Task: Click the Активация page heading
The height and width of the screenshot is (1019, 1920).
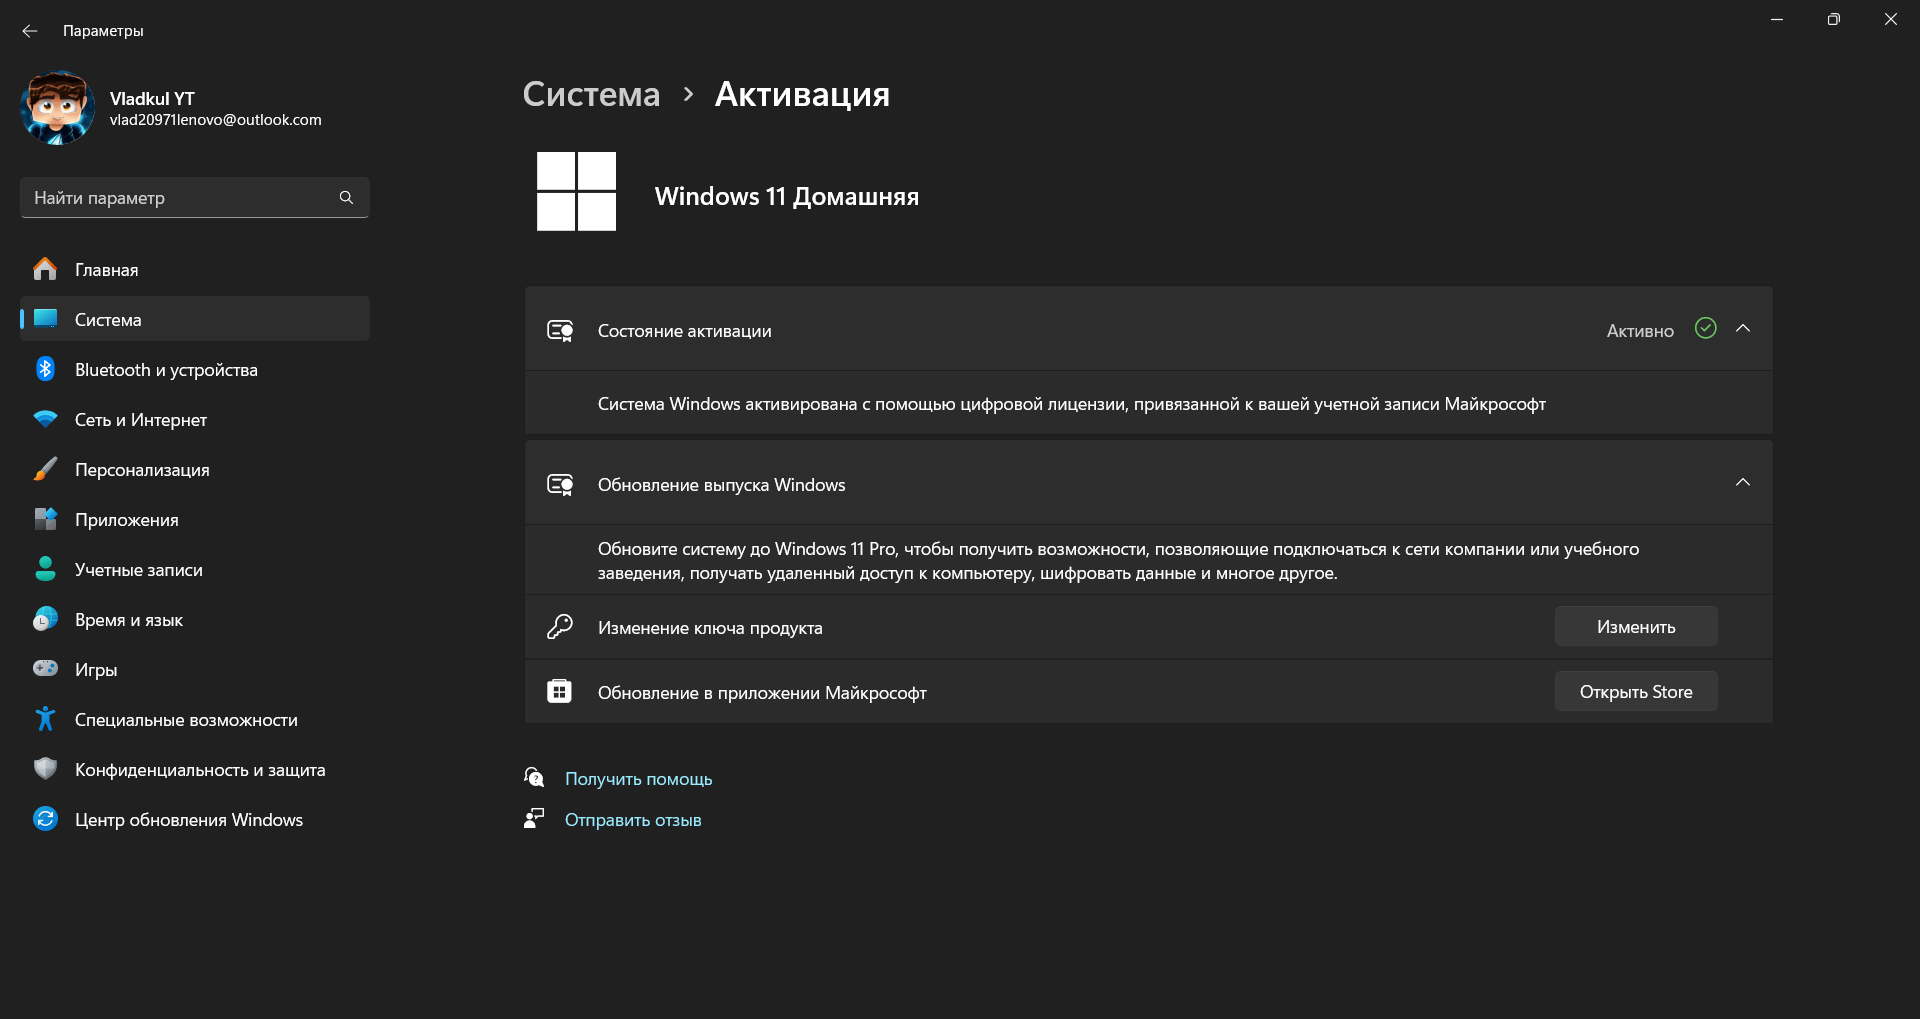Action: click(x=802, y=94)
